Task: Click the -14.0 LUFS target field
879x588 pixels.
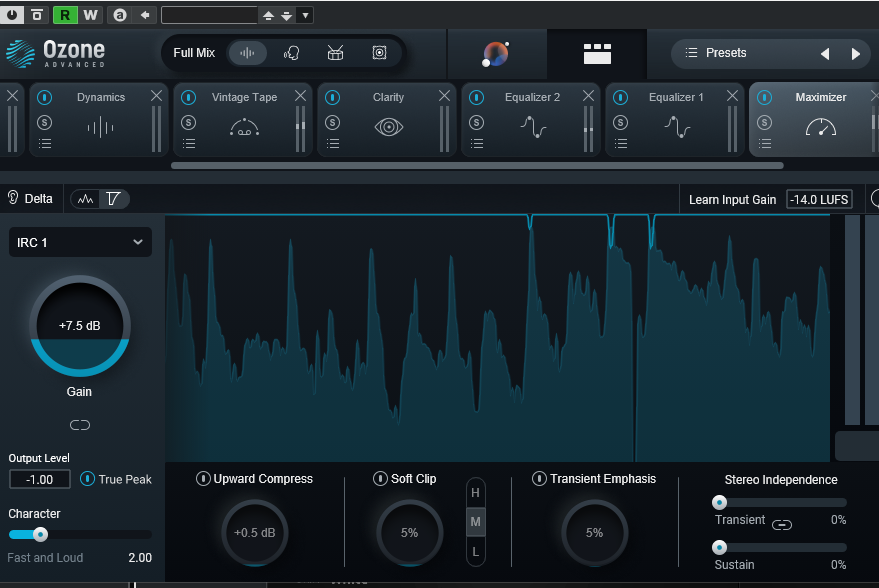Action: coord(819,200)
